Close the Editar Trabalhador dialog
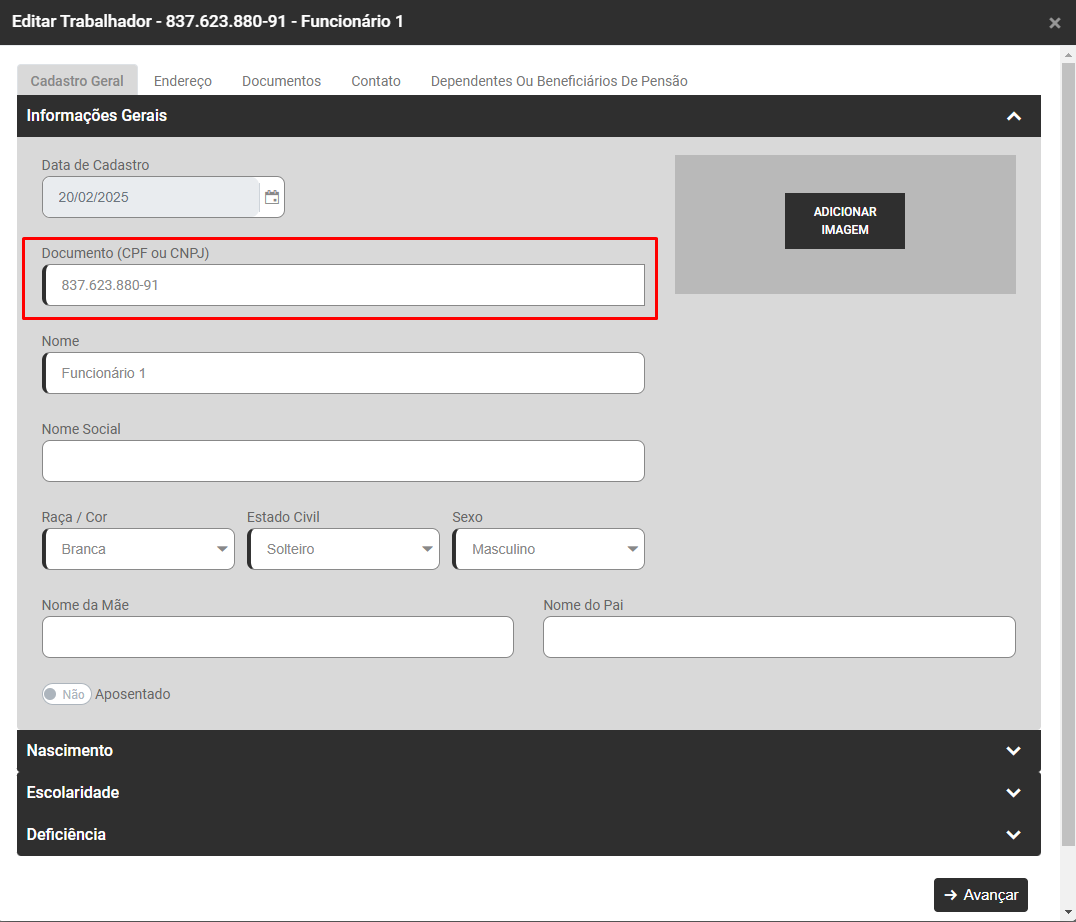 (1054, 23)
